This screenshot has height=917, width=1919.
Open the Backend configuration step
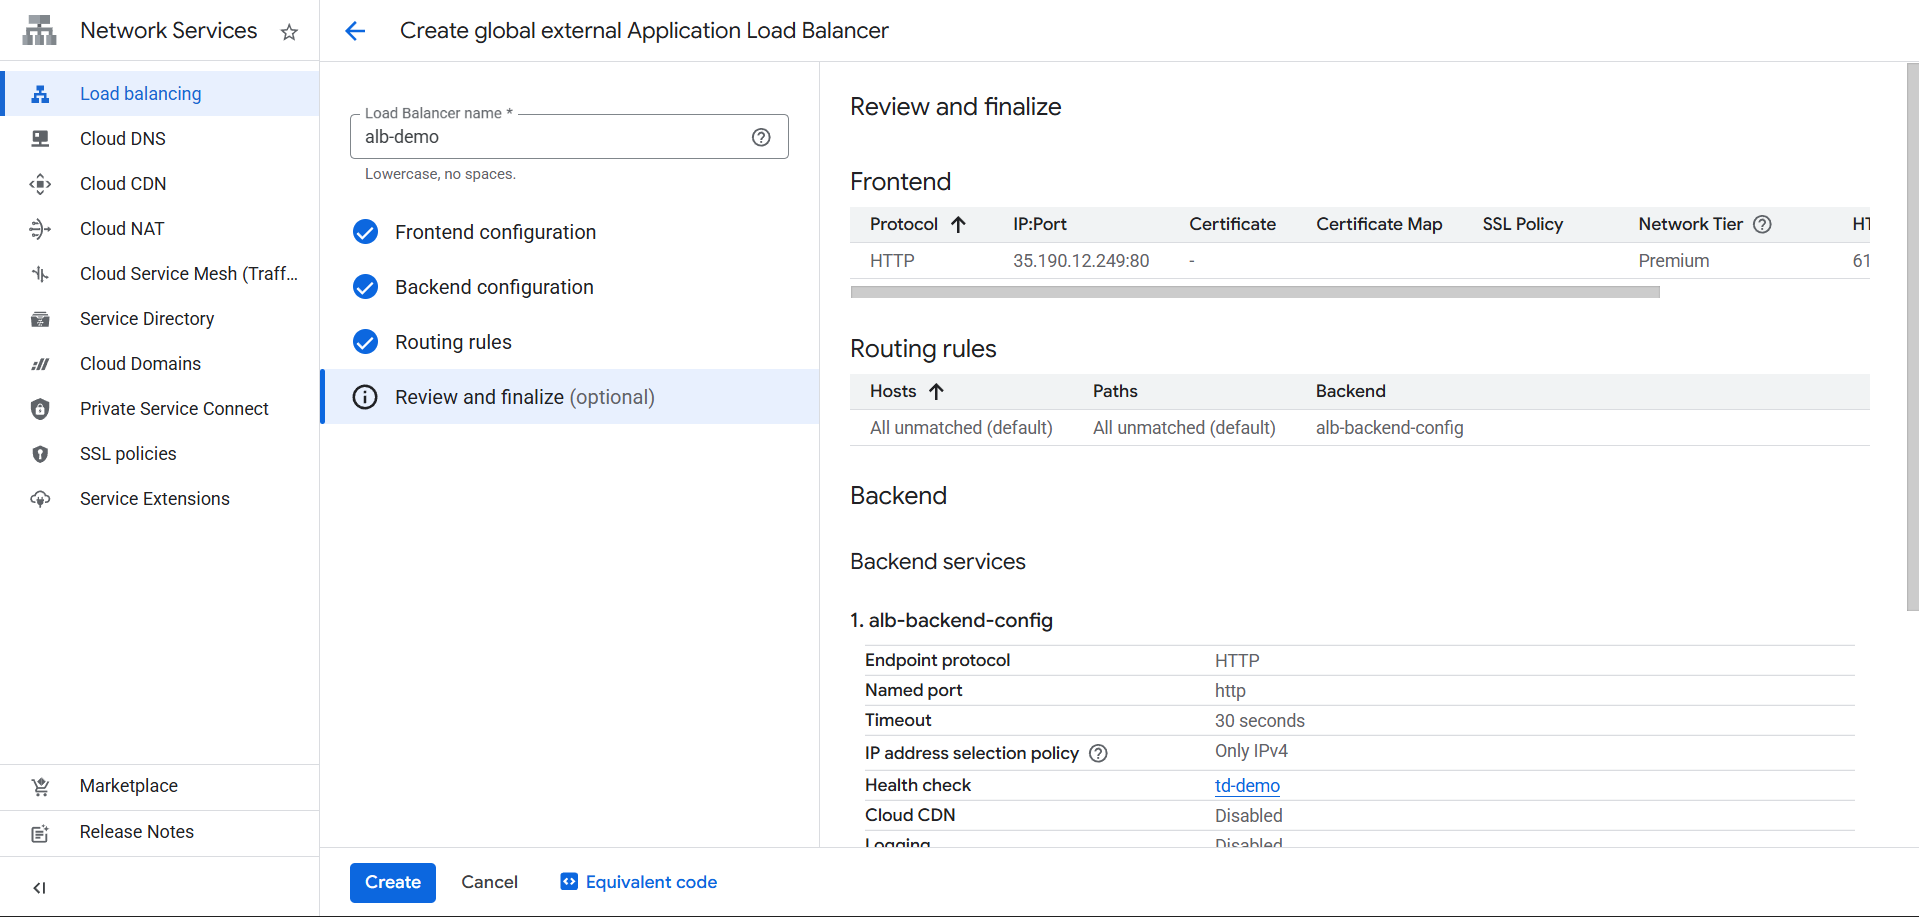click(494, 287)
